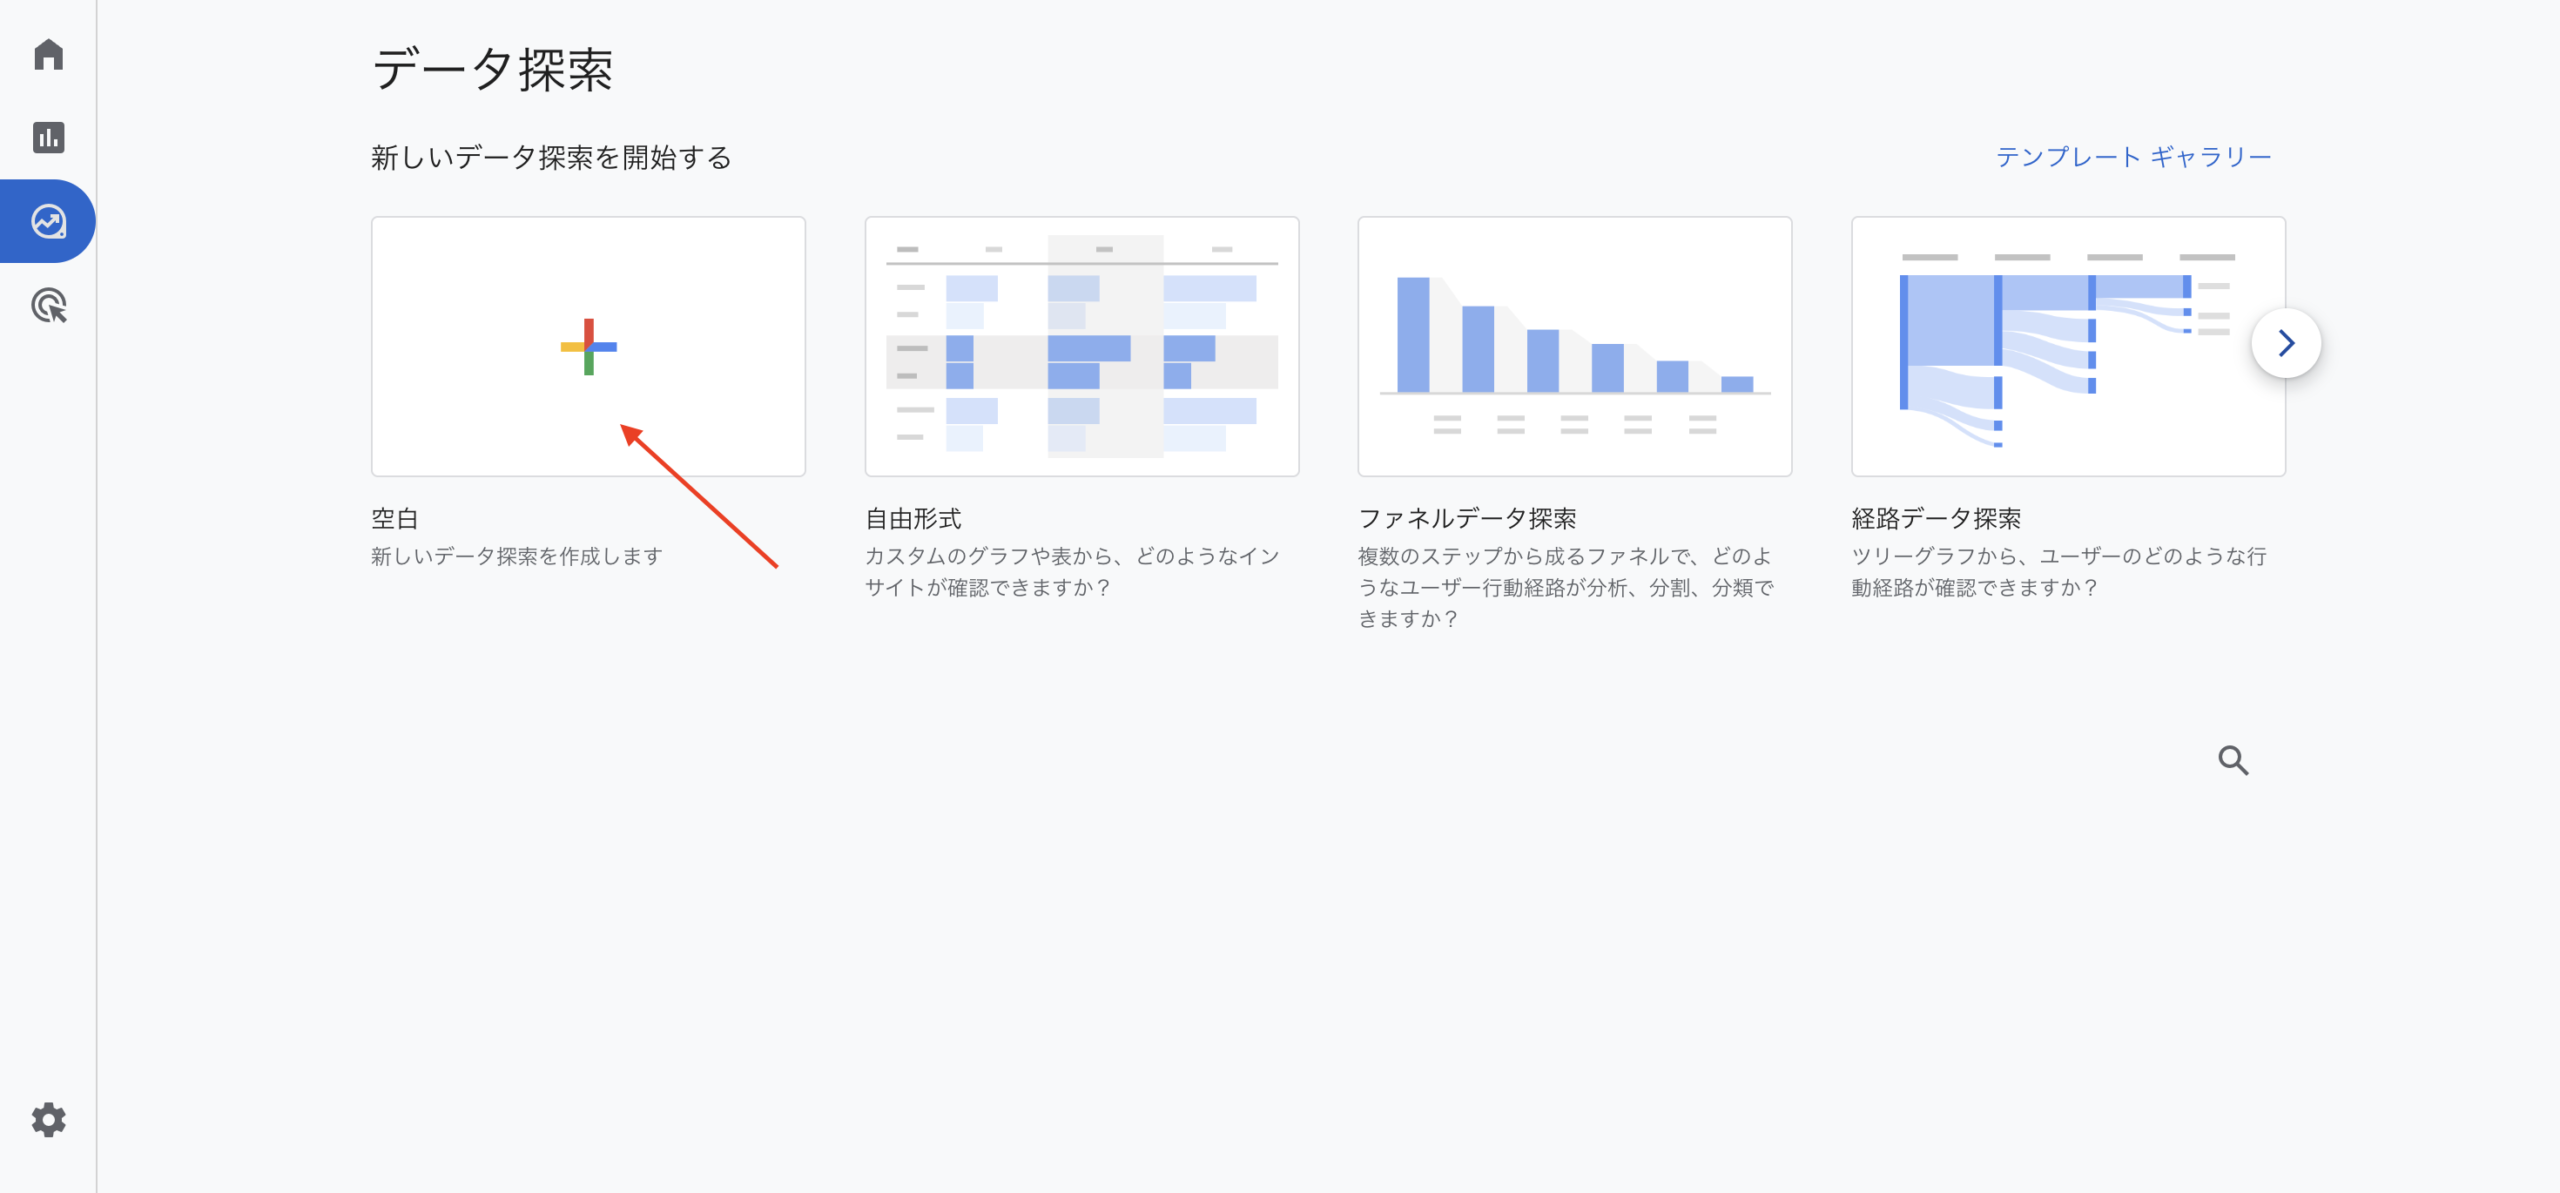2560x1193 pixels.
Task: Open テンプレート ギャラリー link
Action: 2133,157
